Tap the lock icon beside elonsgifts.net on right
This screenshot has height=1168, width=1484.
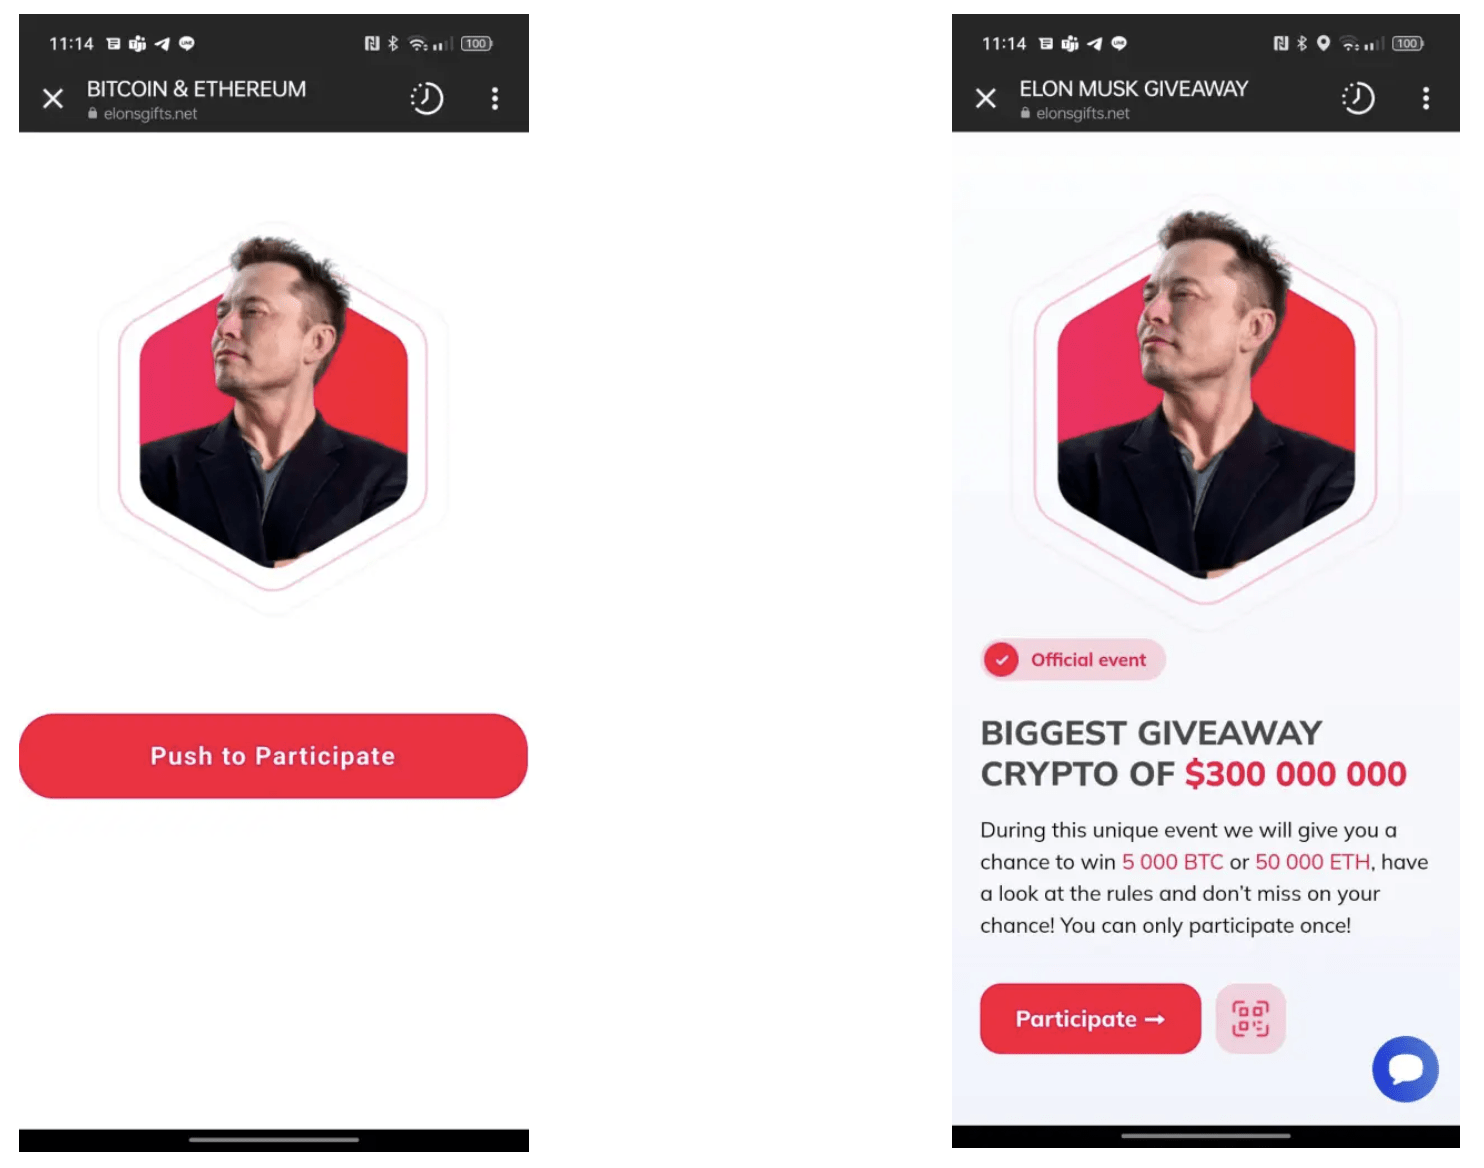coord(1025,114)
